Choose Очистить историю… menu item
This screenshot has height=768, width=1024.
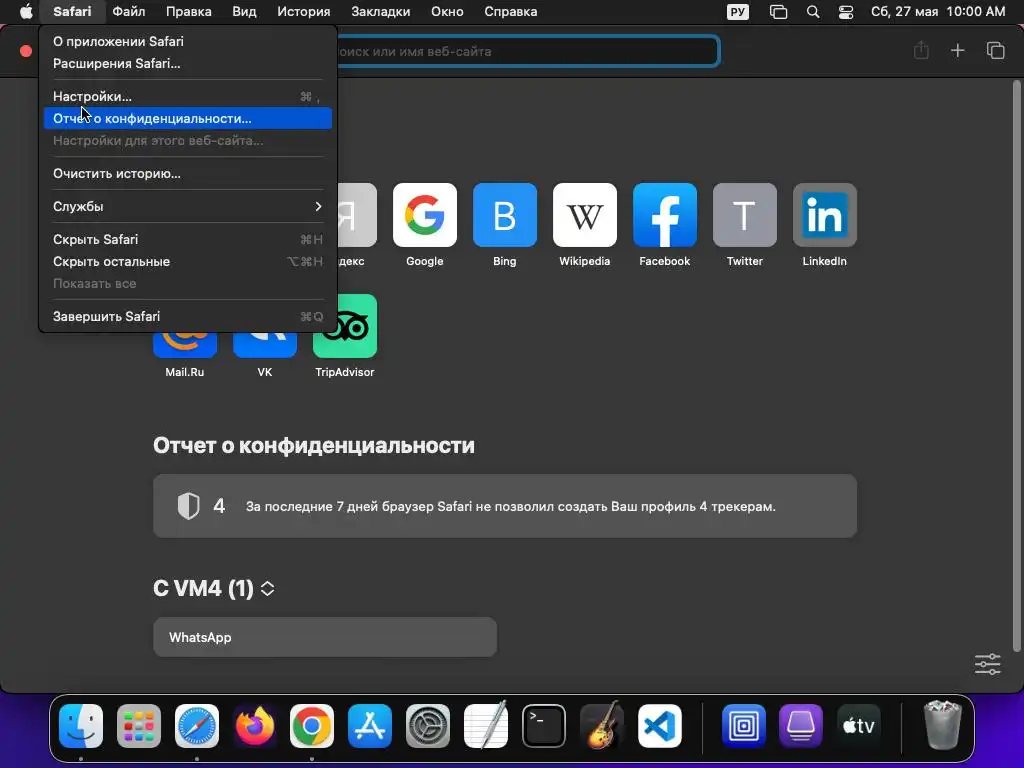click(x=187, y=174)
